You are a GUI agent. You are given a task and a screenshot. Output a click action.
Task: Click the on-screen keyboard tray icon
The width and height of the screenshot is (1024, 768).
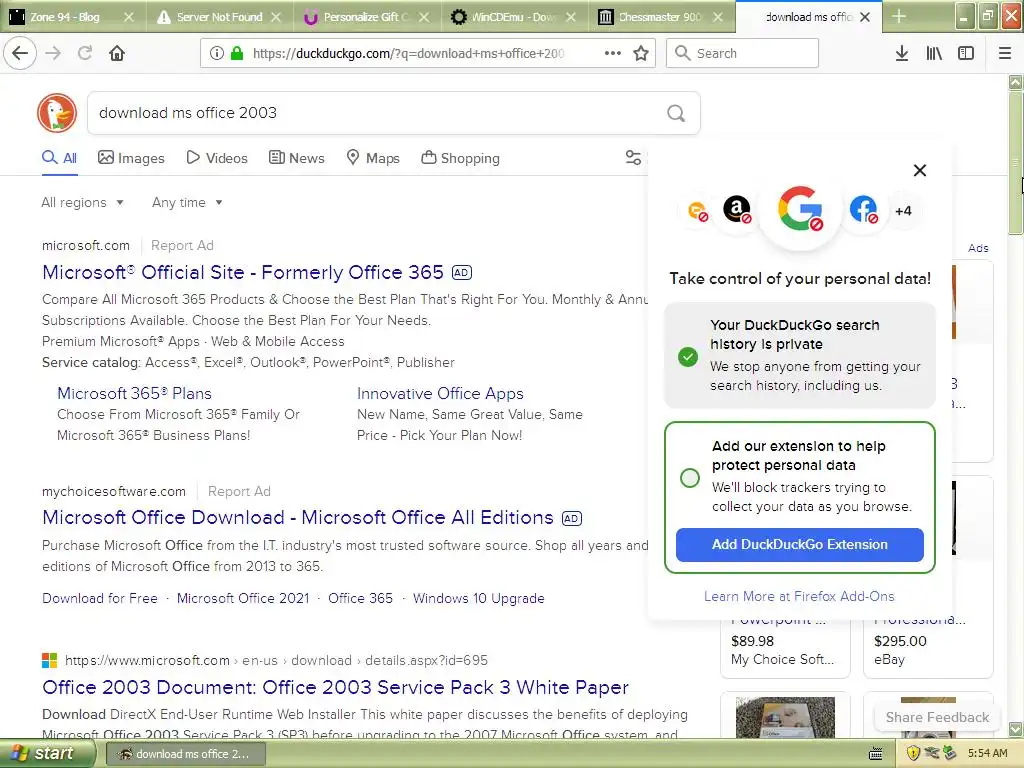coord(876,754)
